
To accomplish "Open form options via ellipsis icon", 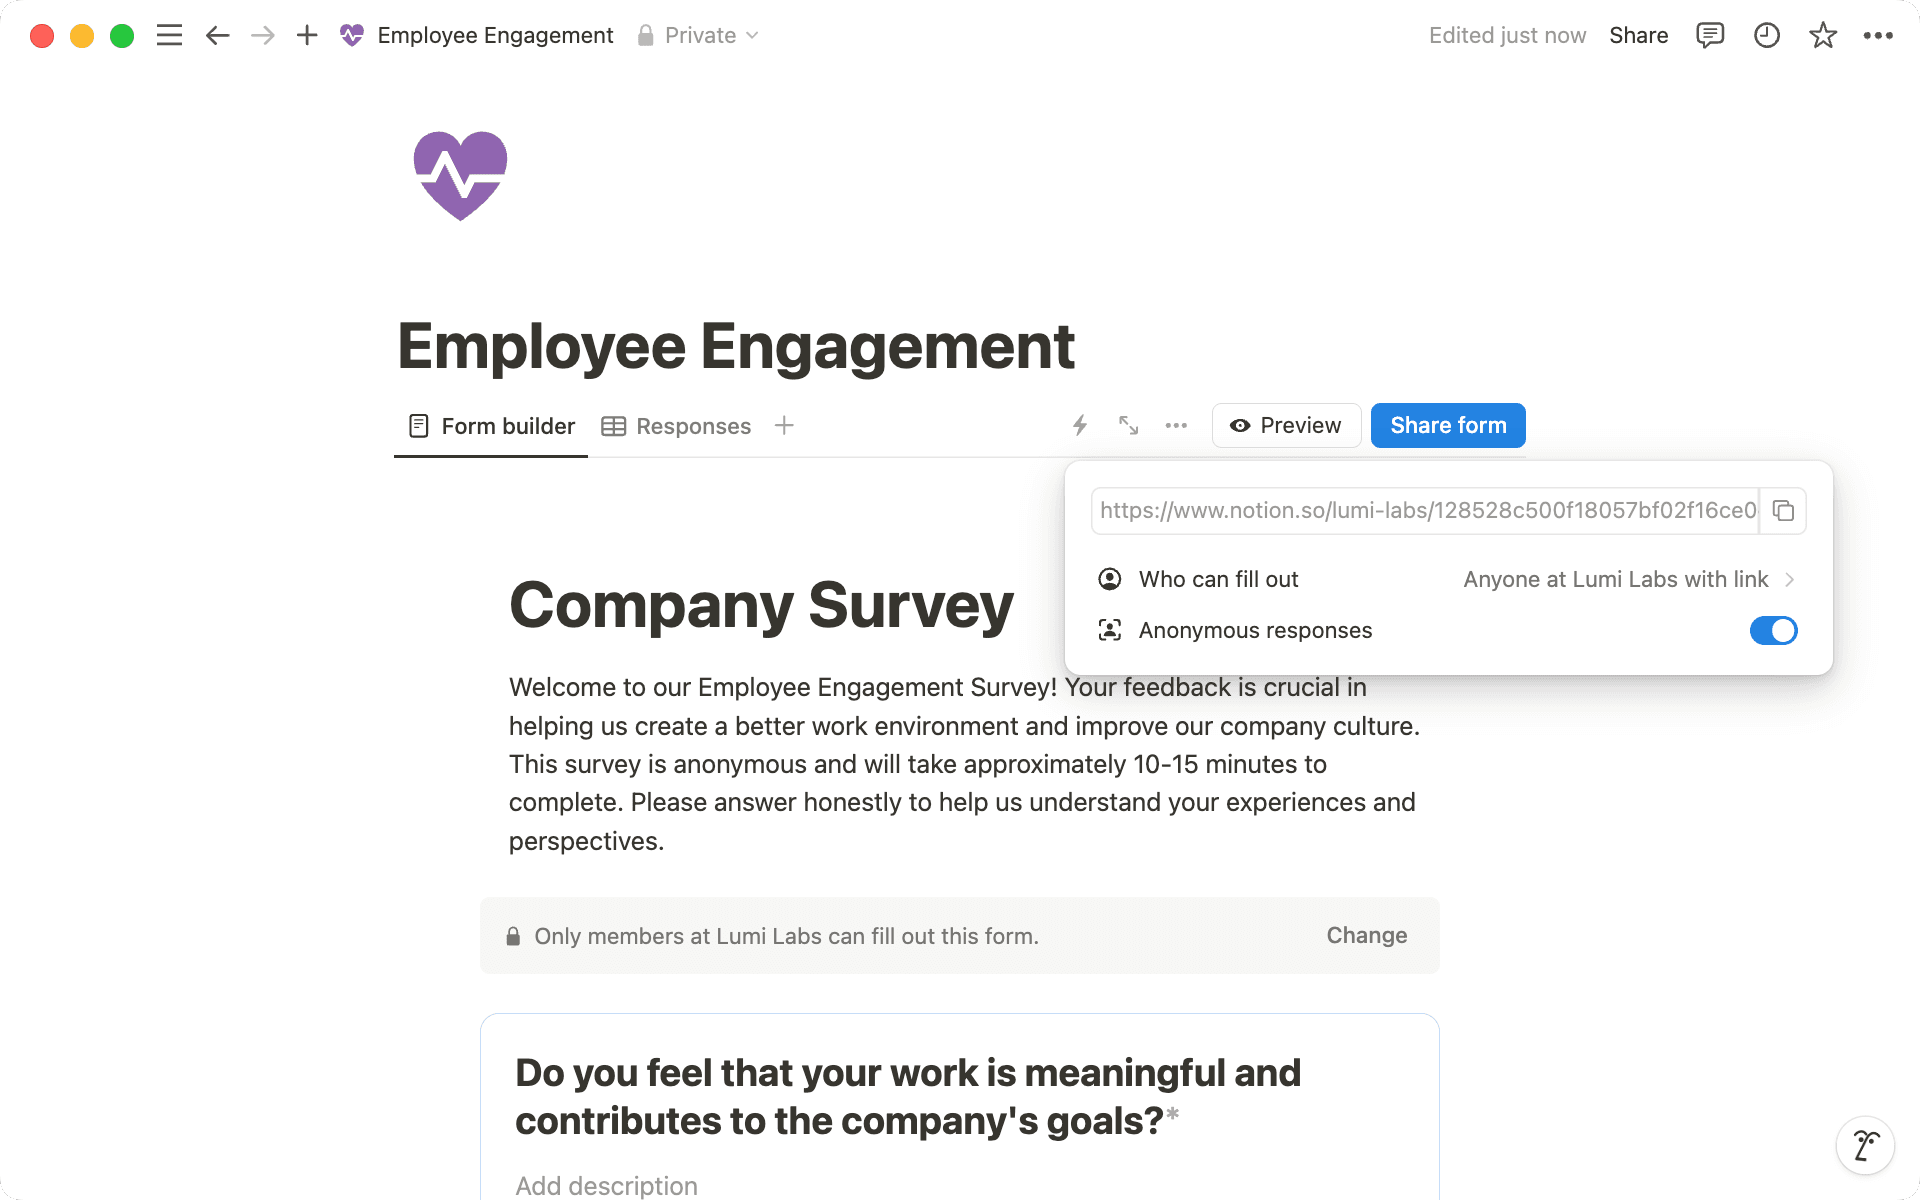I will coord(1175,425).
